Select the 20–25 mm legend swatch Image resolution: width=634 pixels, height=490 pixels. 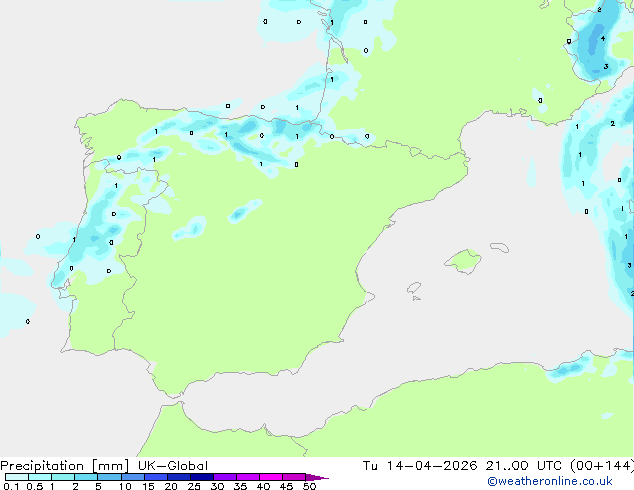pos(179,477)
